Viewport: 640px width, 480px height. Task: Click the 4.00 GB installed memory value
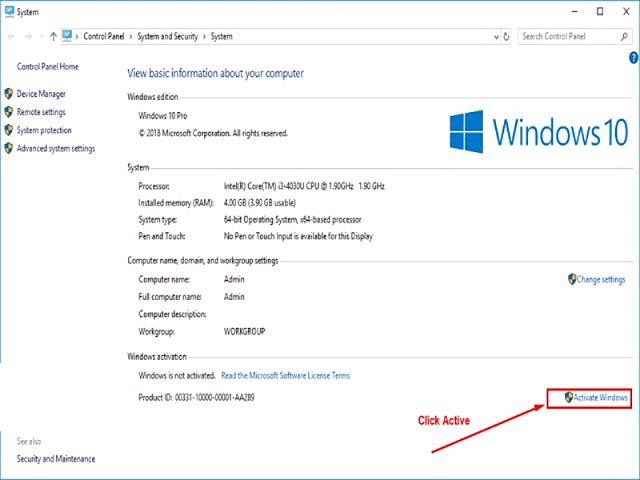click(x=260, y=203)
